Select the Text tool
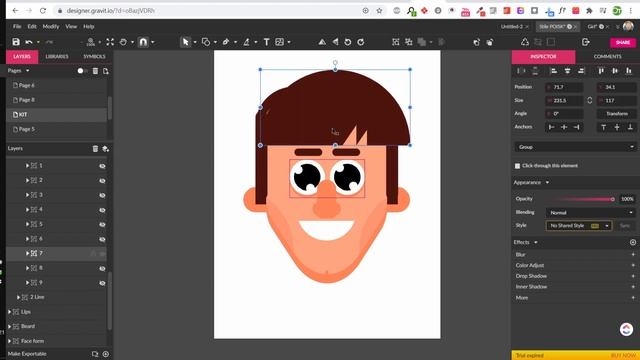Image resolution: width=640 pixels, height=360 pixels. click(x=267, y=42)
